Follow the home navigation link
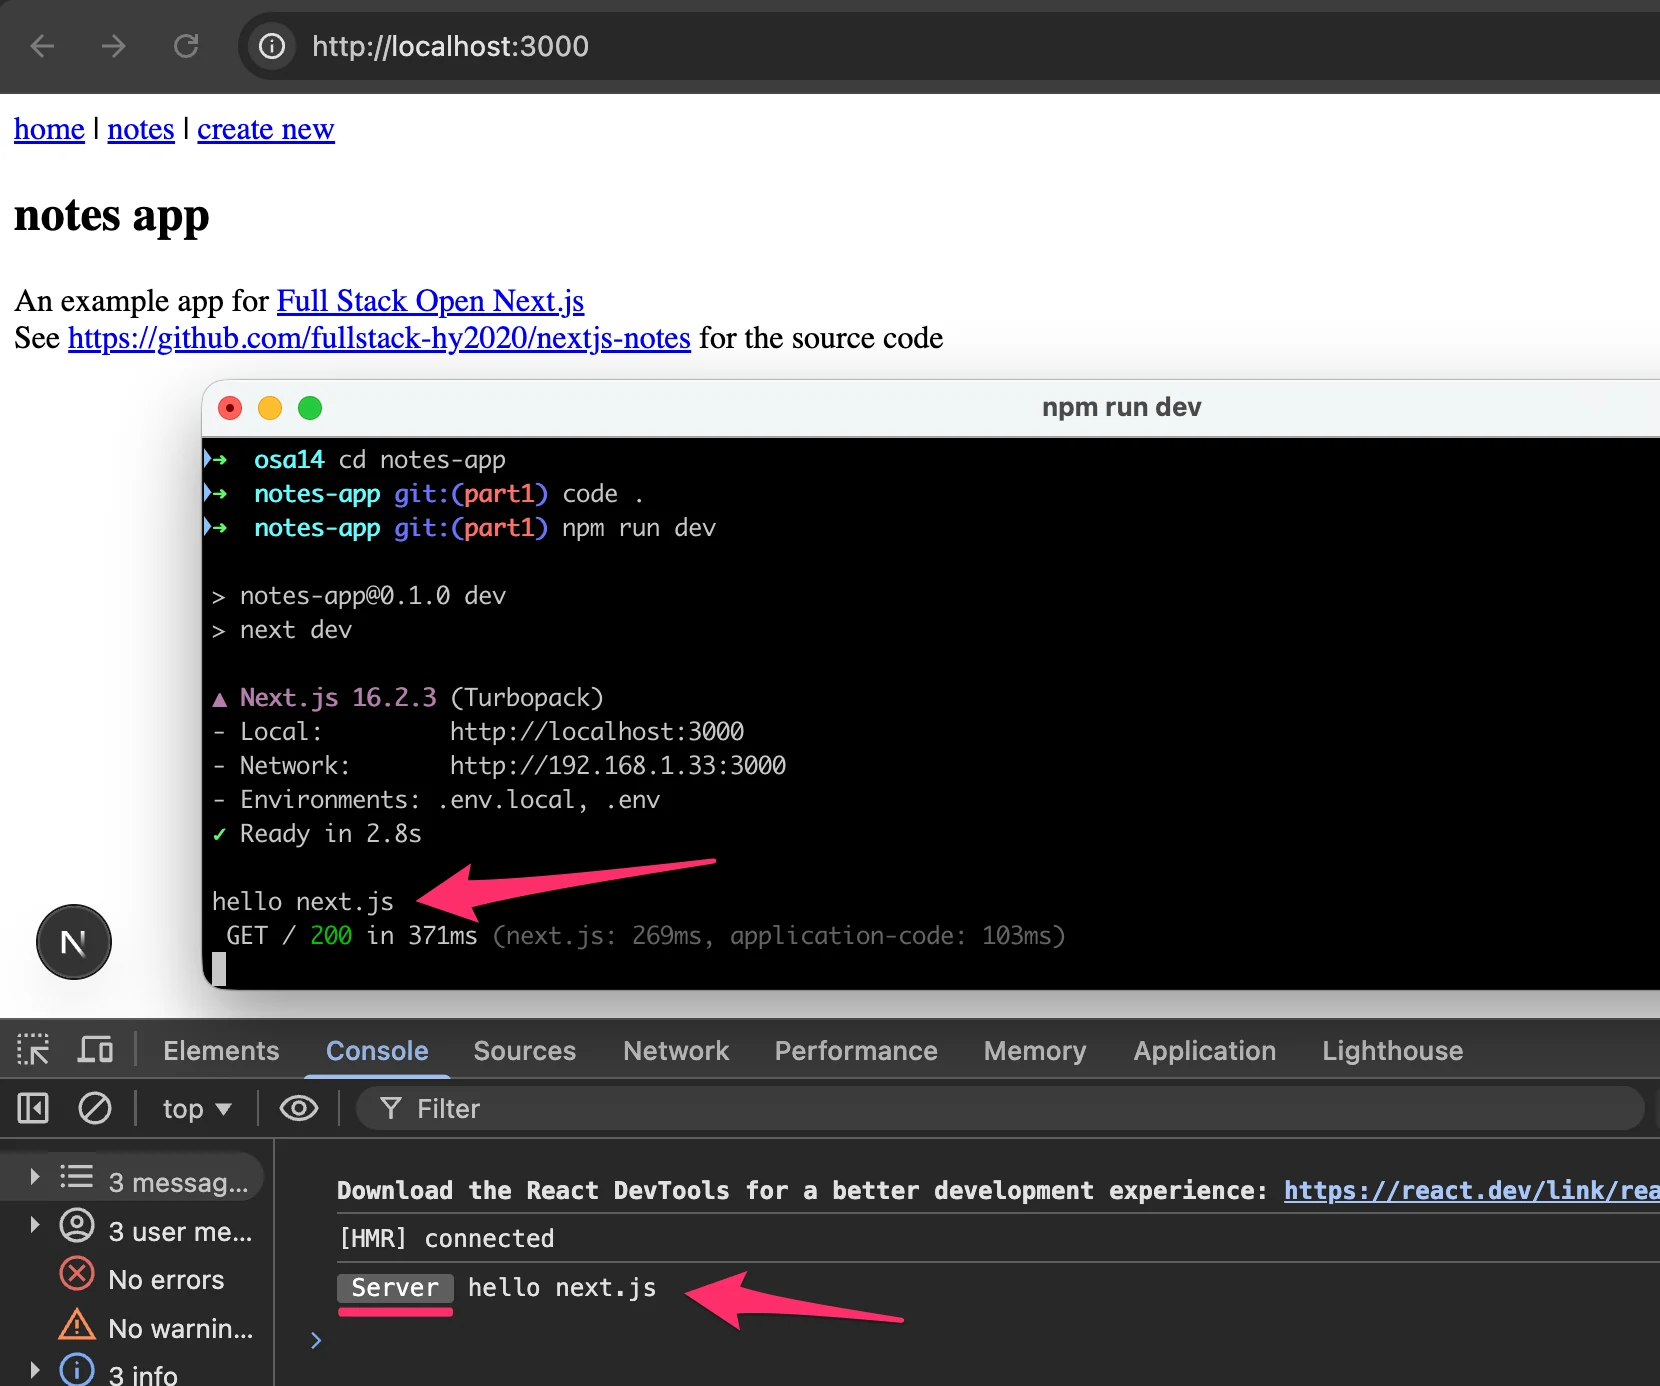This screenshot has width=1660, height=1386. (x=49, y=129)
